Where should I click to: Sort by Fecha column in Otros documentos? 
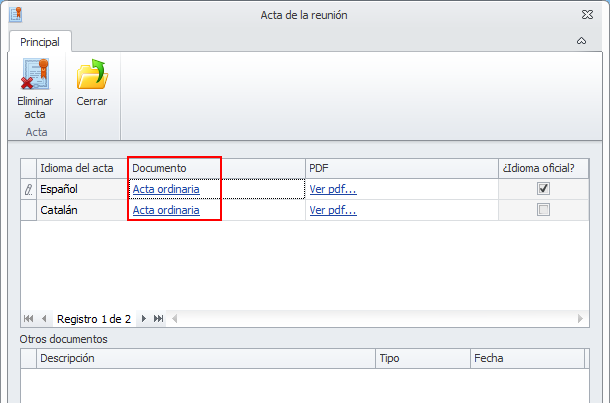(x=527, y=358)
